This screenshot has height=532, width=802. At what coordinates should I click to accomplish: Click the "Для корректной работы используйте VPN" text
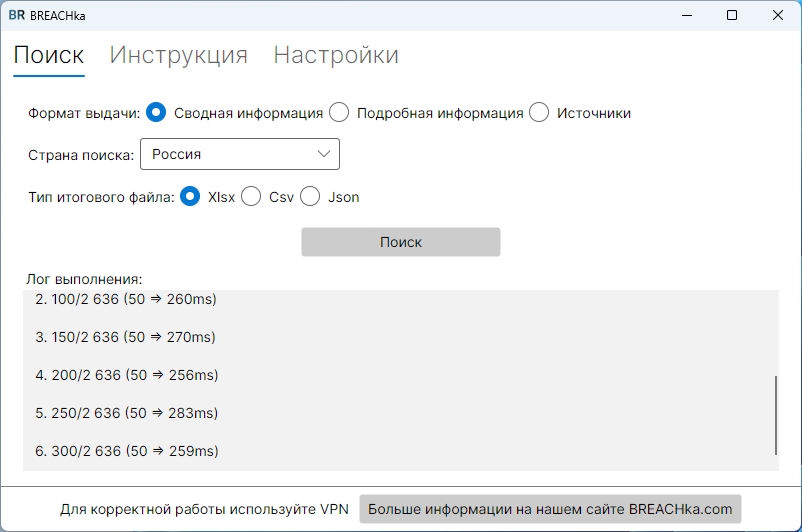click(204, 509)
